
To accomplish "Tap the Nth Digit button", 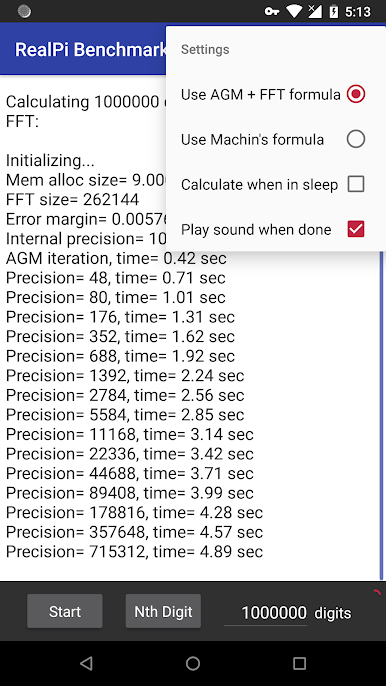I will pyautogui.click(x=163, y=611).
